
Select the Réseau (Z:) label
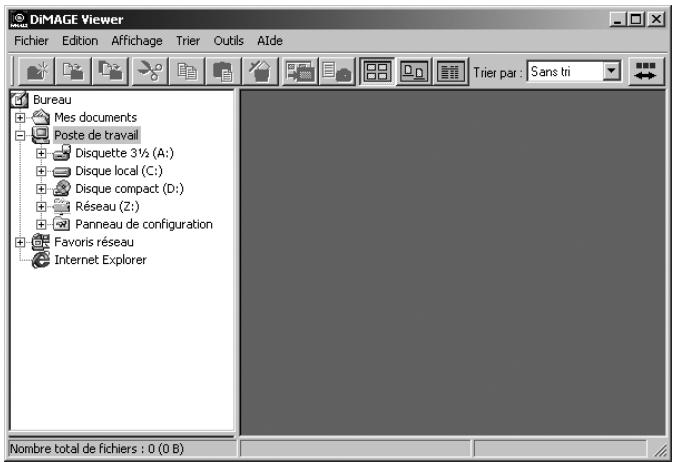coord(107,207)
